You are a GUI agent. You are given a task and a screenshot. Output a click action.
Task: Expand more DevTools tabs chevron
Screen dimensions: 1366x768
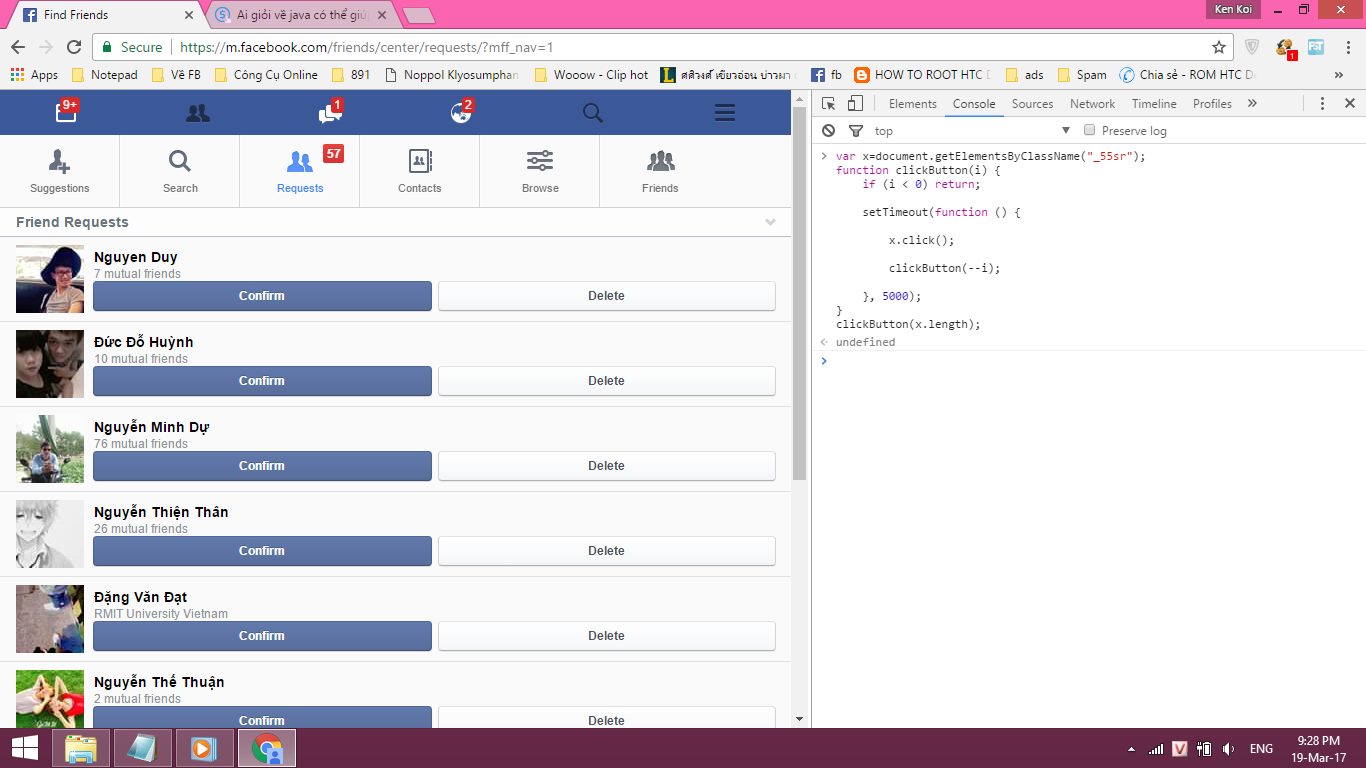coord(1252,104)
